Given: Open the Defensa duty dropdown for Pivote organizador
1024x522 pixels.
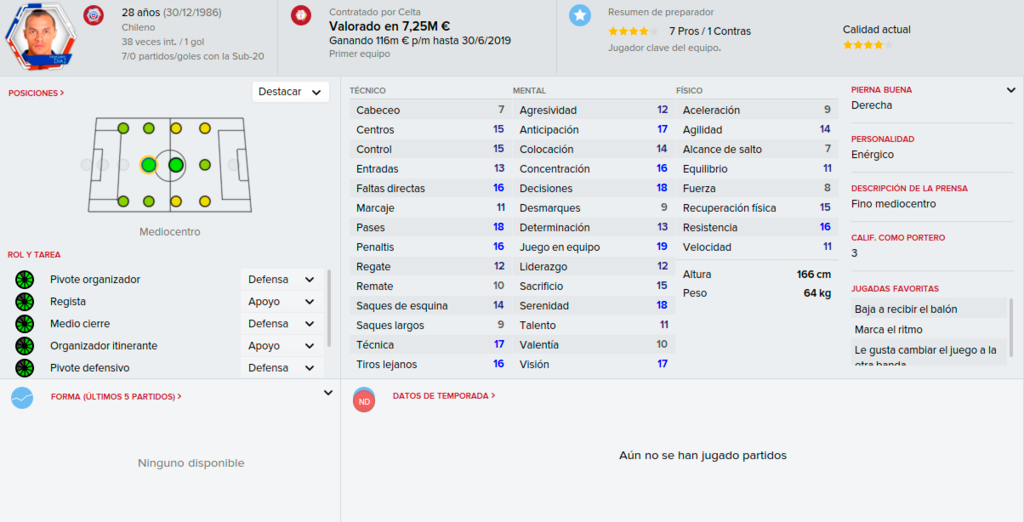Looking at the screenshot, I should [x=282, y=280].
